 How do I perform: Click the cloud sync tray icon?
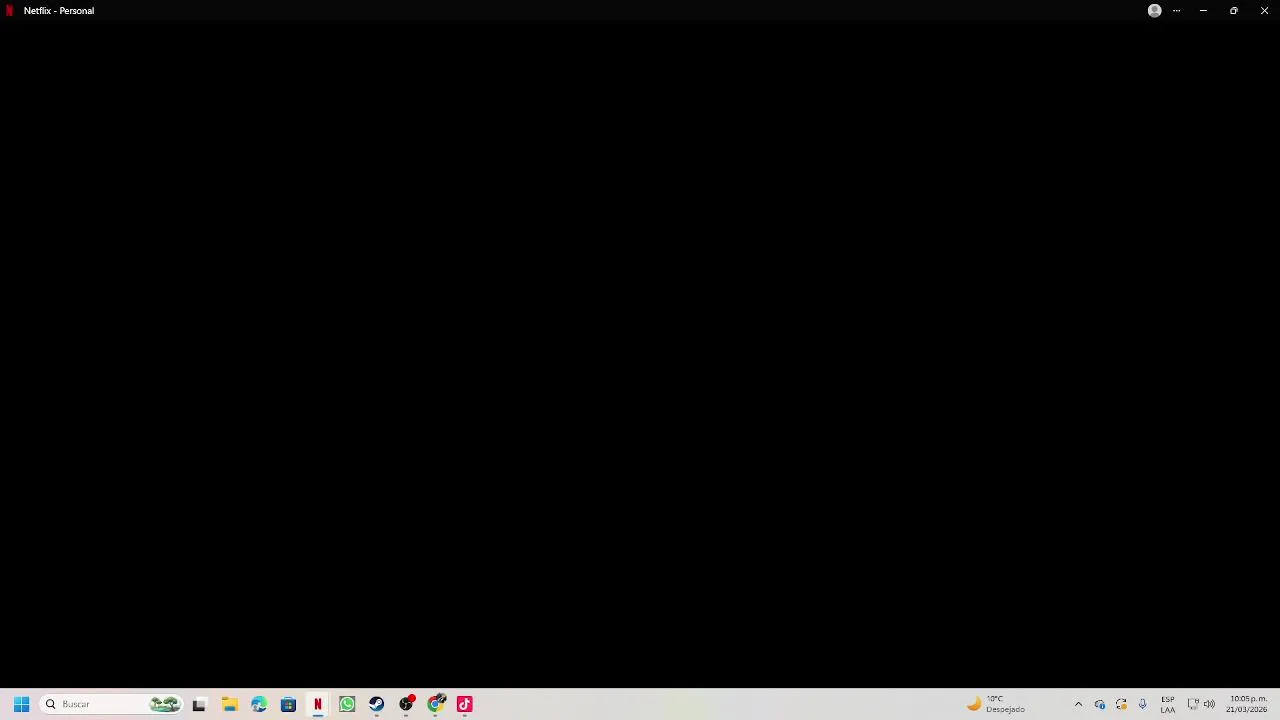(x=1100, y=704)
